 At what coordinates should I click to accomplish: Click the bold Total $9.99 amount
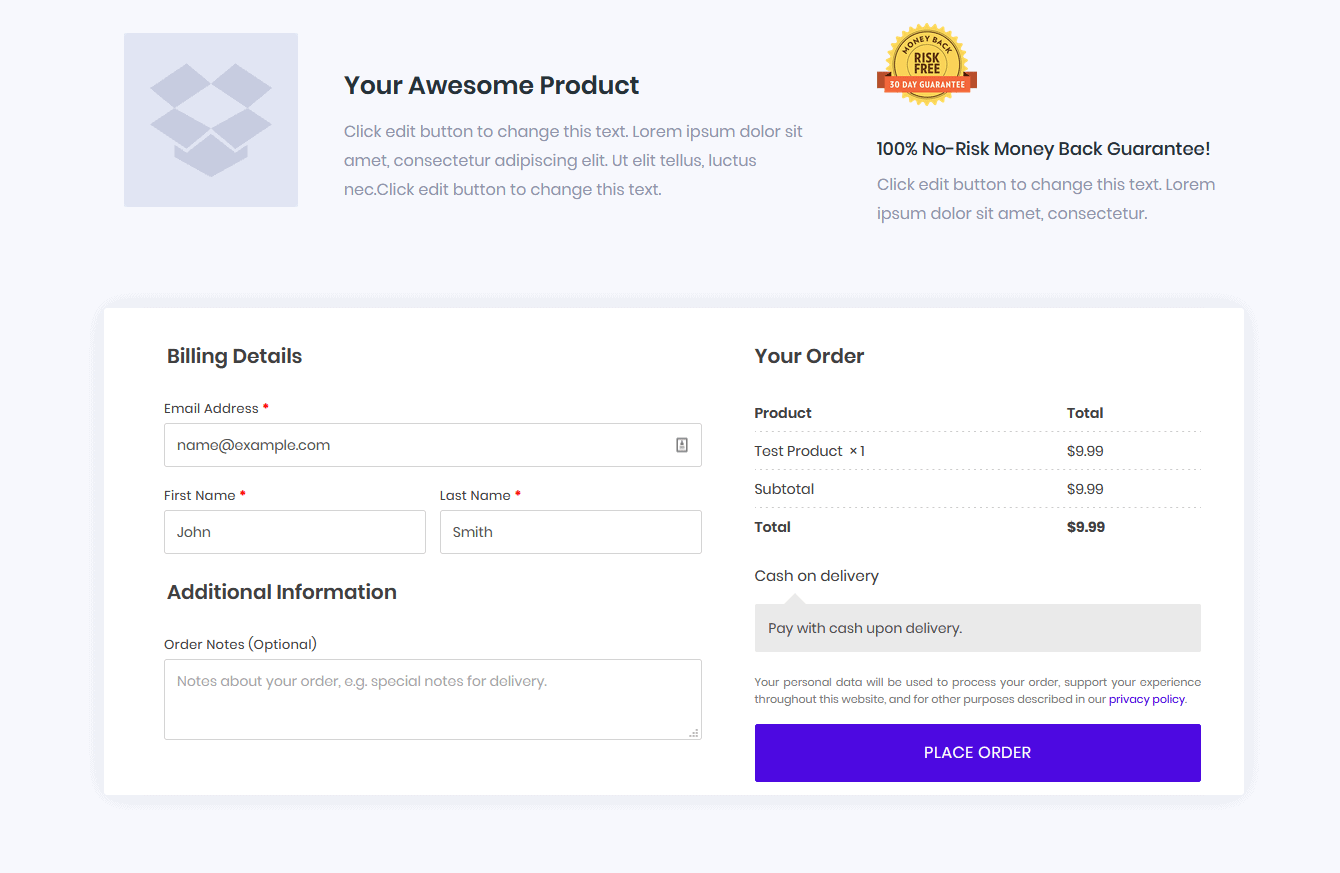pos(1086,527)
